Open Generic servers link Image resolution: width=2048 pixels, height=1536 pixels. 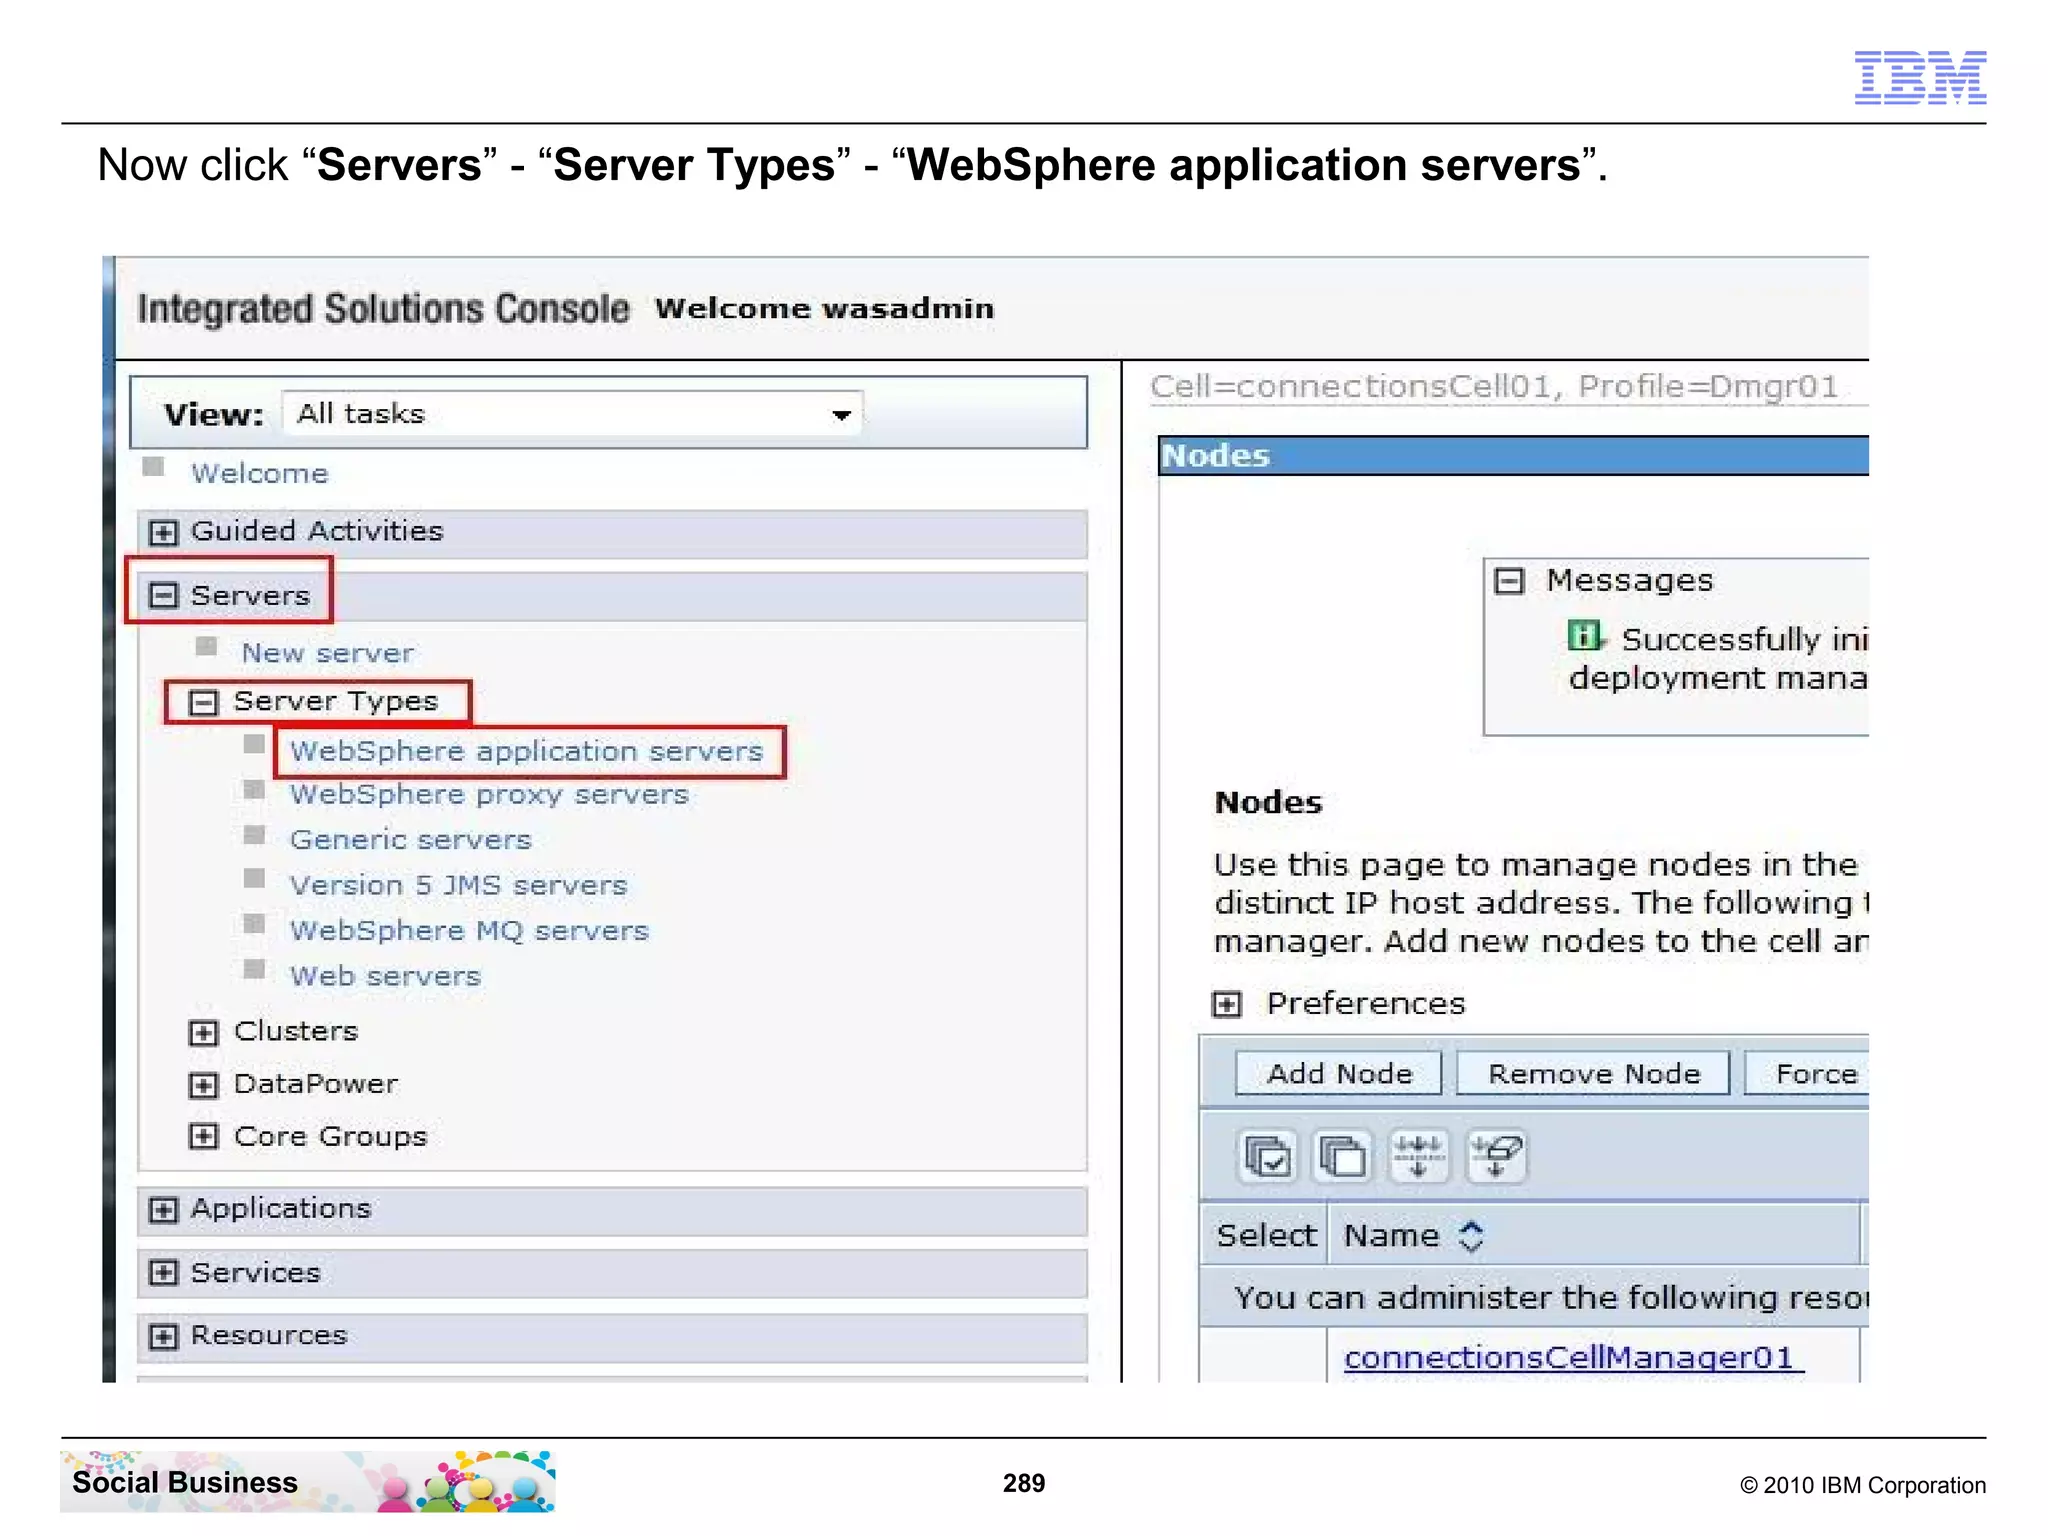[411, 840]
